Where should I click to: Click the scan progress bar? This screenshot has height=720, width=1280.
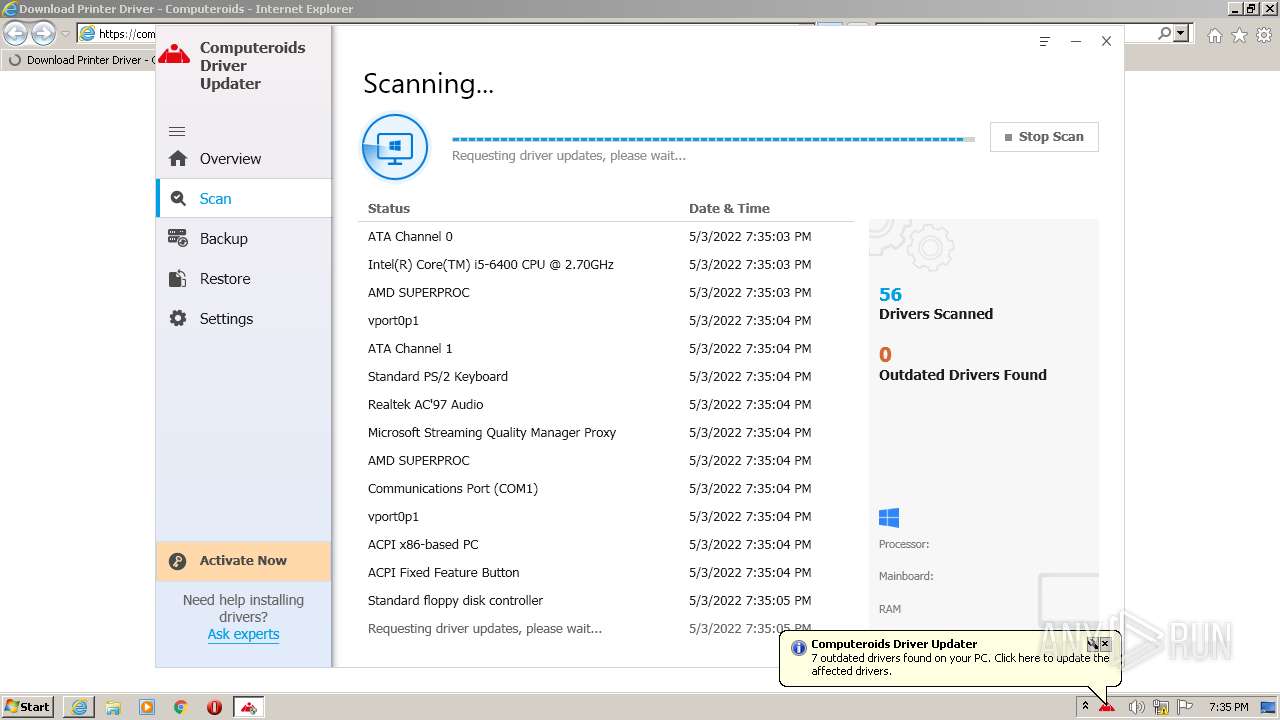click(713, 139)
